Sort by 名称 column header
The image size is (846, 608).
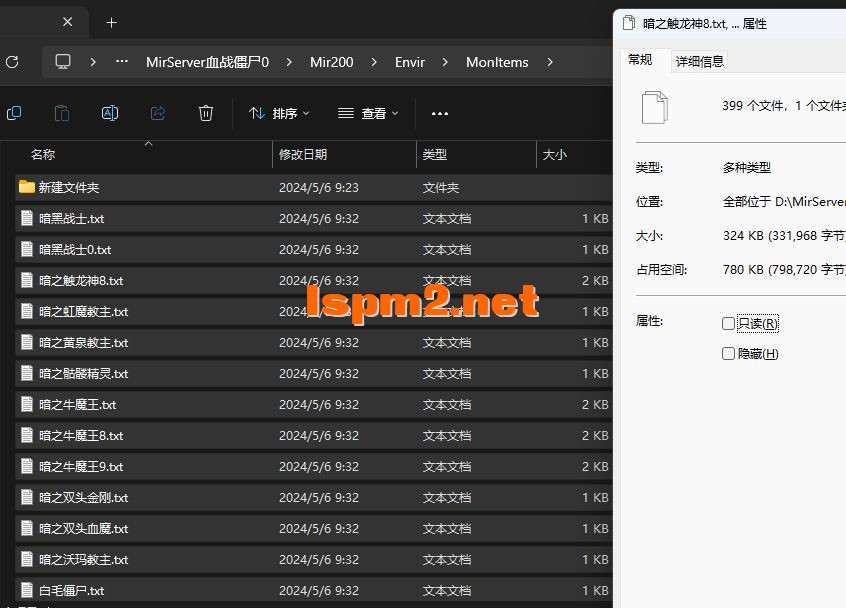pyautogui.click(x=43, y=154)
